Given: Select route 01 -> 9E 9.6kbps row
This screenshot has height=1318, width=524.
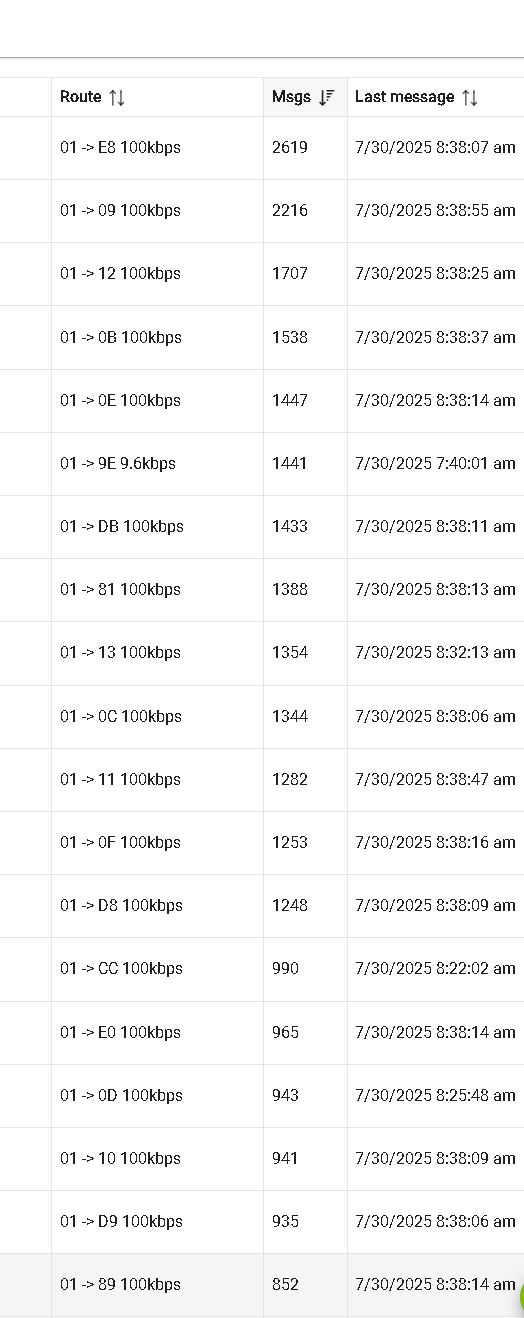Looking at the screenshot, I should [262, 464].
